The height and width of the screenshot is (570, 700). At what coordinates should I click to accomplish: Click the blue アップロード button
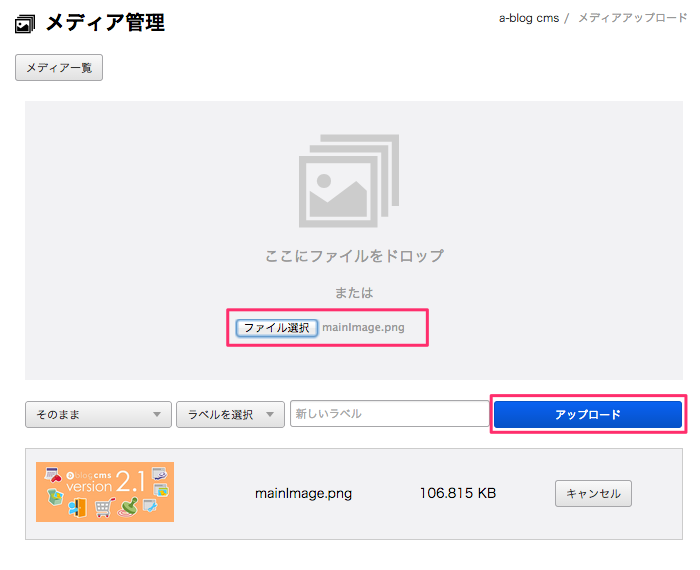pyautogui.click(x=588, y=414)
